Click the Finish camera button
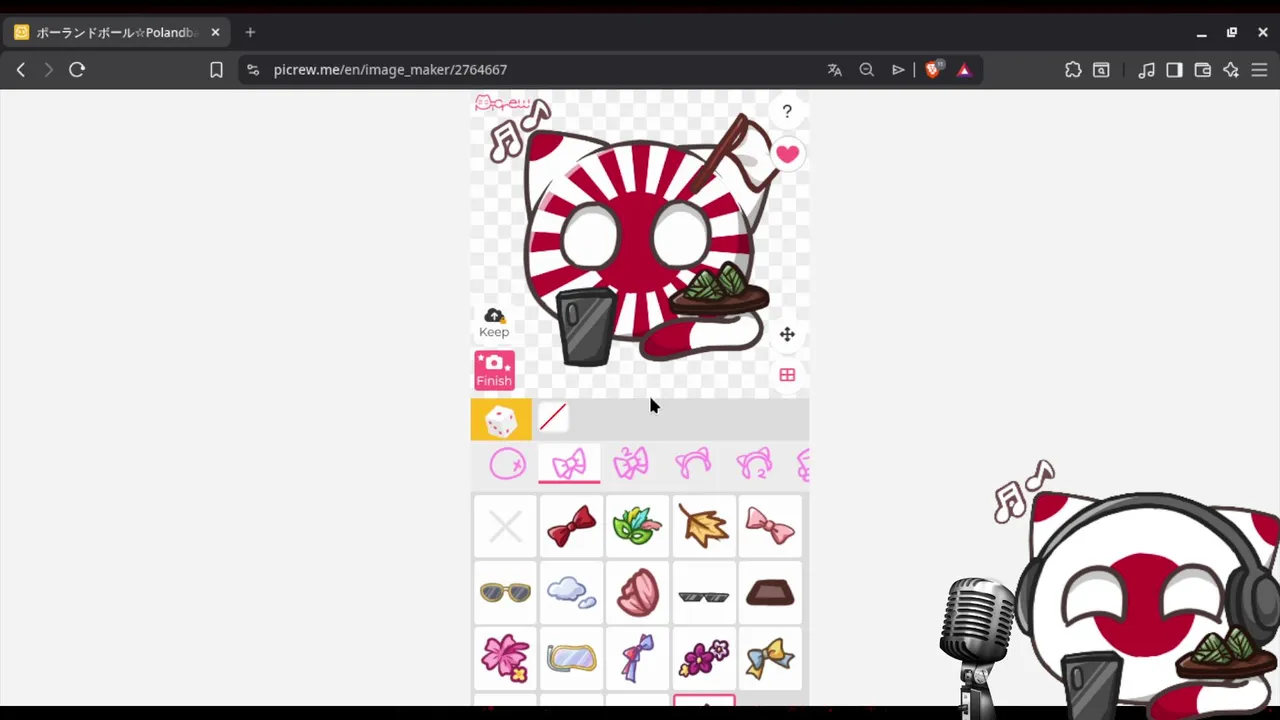Image resolution: width=1280 pixels, height=720 pixels. [494, 370]
